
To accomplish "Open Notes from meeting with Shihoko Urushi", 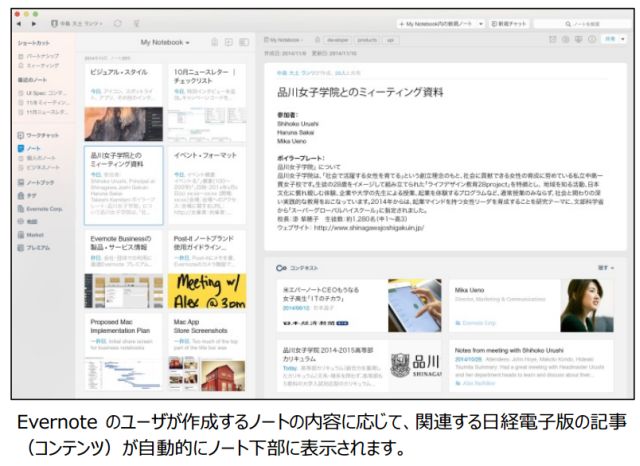I will (x=531, y=366).
